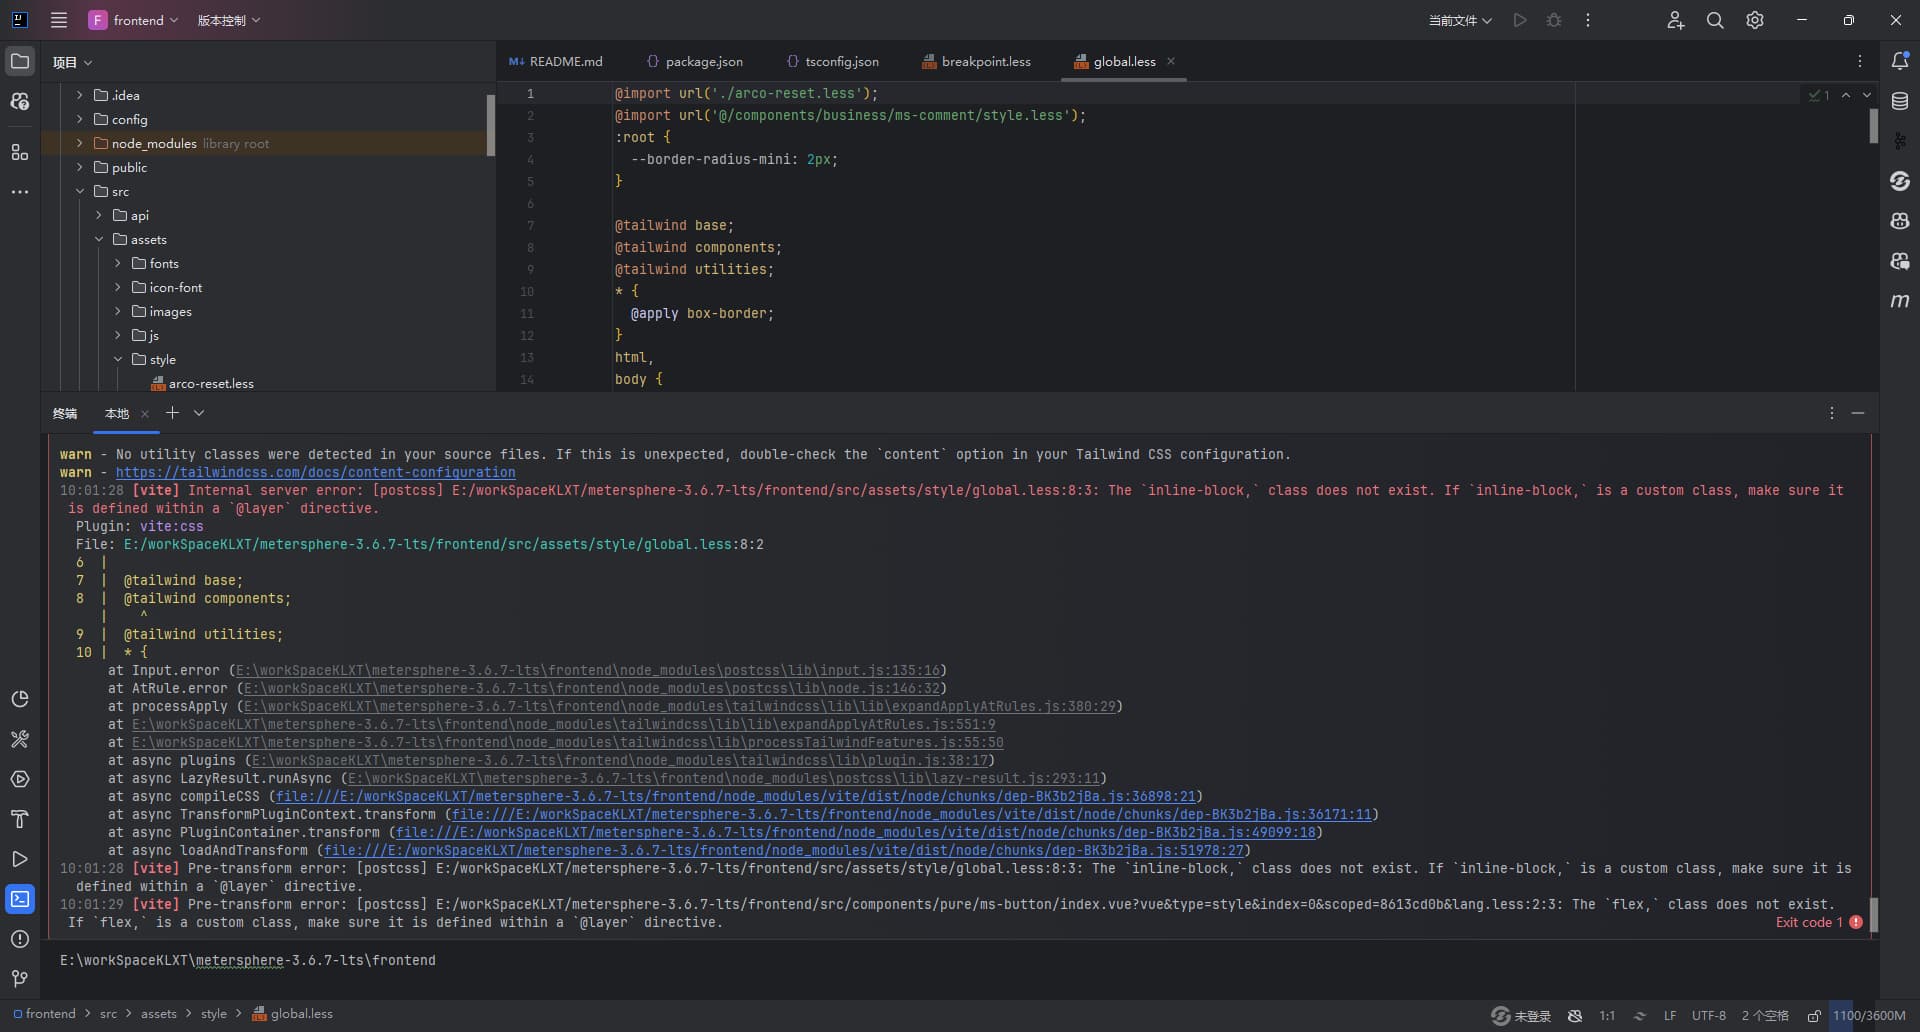Click the Maven tool icon in right sidebar
1920x1032 pixels.
[1900, 301]
